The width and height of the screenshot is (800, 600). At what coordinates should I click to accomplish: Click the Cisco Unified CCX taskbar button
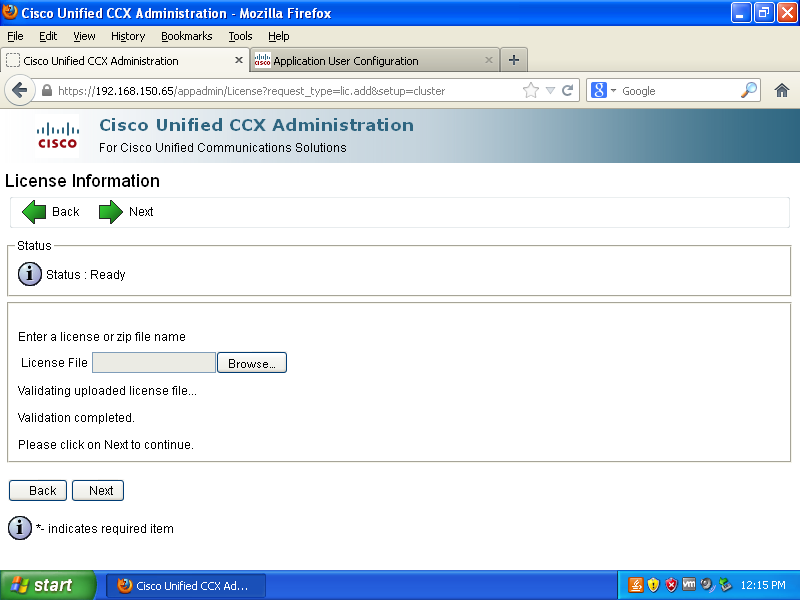coord(185,585)
